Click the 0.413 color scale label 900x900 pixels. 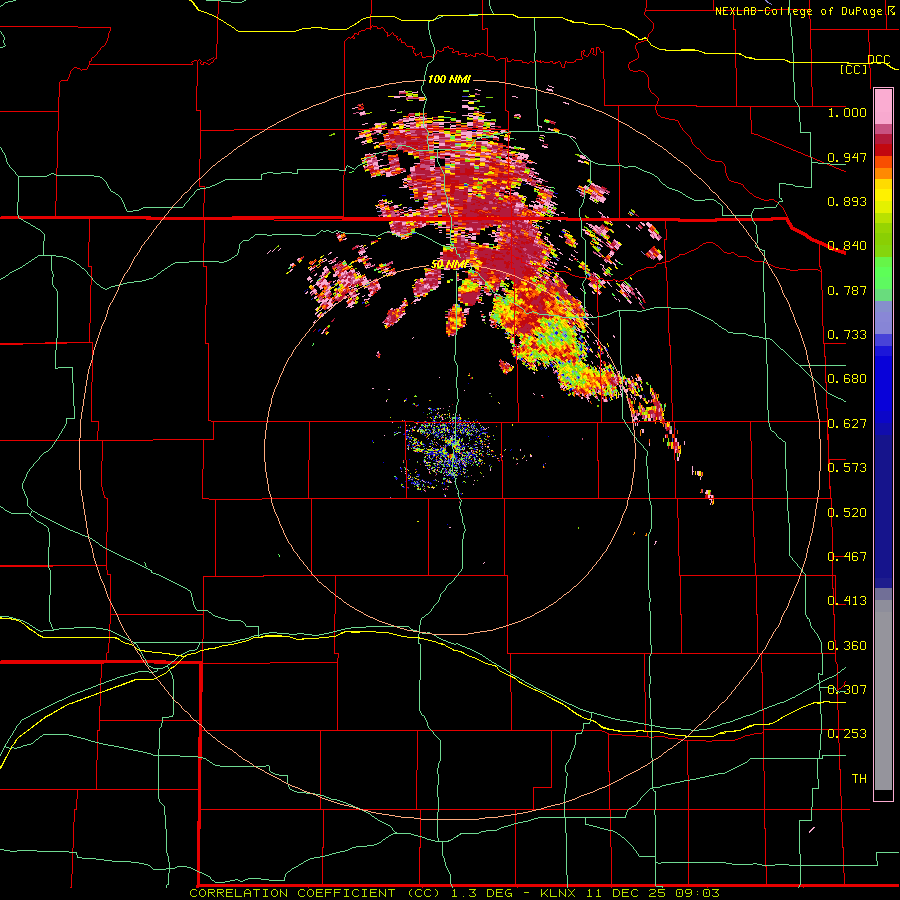(847, 601)
